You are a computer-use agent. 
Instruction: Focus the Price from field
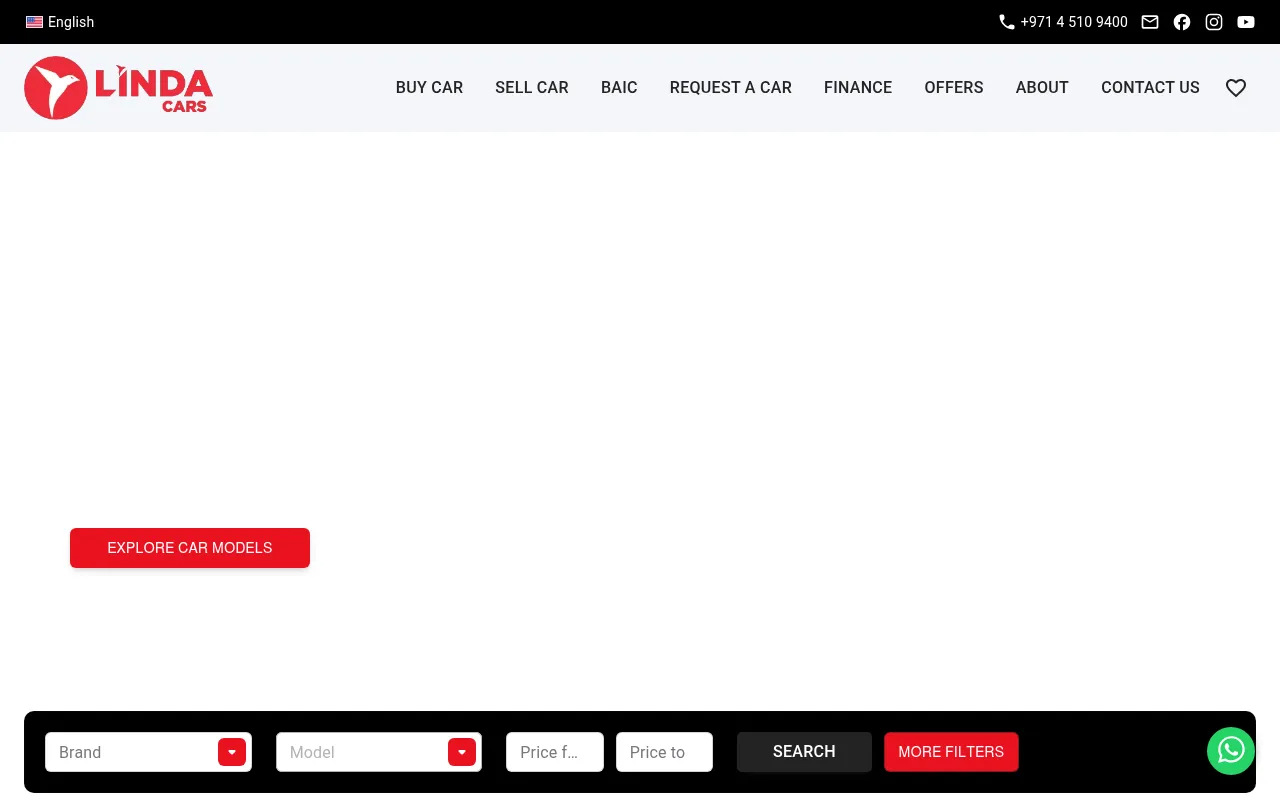pyautogui.click(x=555, y=752)
